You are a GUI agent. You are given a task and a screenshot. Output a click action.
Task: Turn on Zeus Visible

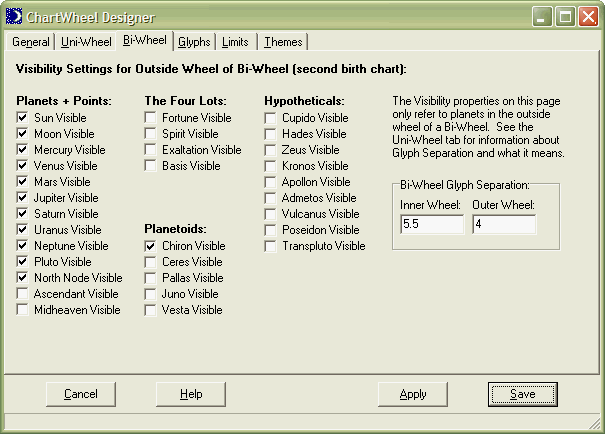tap(270, 150)
